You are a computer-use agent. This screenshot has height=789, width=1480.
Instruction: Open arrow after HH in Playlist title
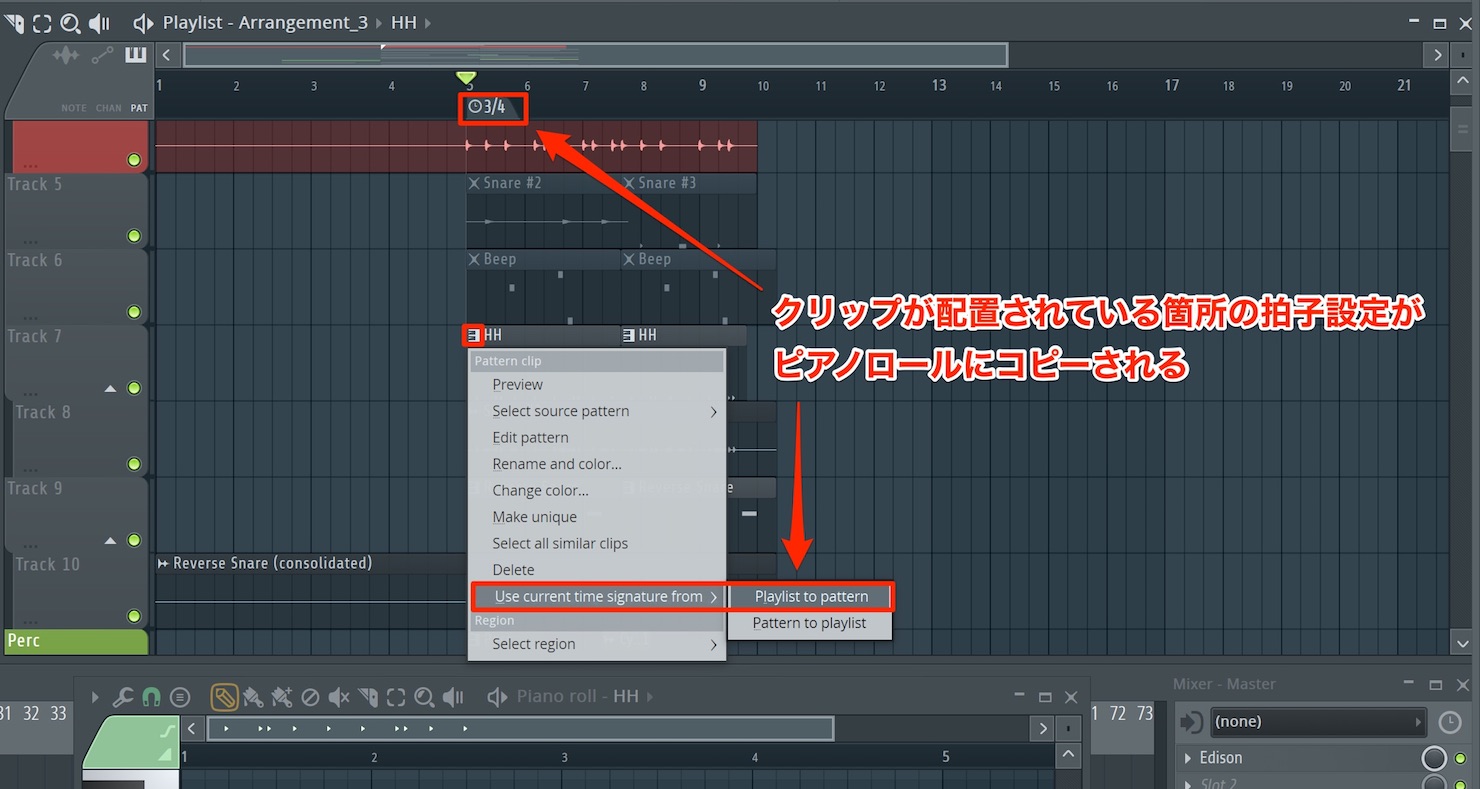(428, 22)
